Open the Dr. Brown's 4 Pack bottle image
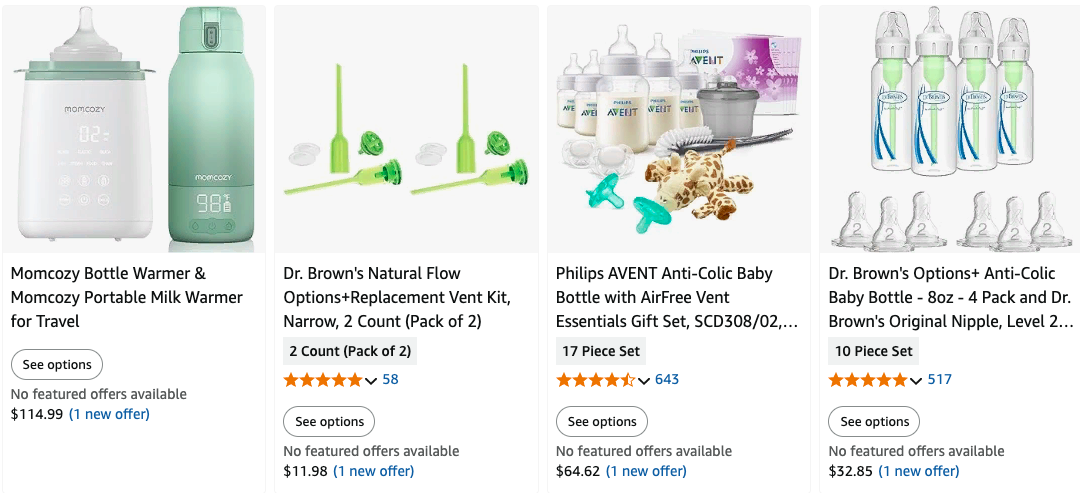Screen dimensions: 1080x493 pos(951,130)
